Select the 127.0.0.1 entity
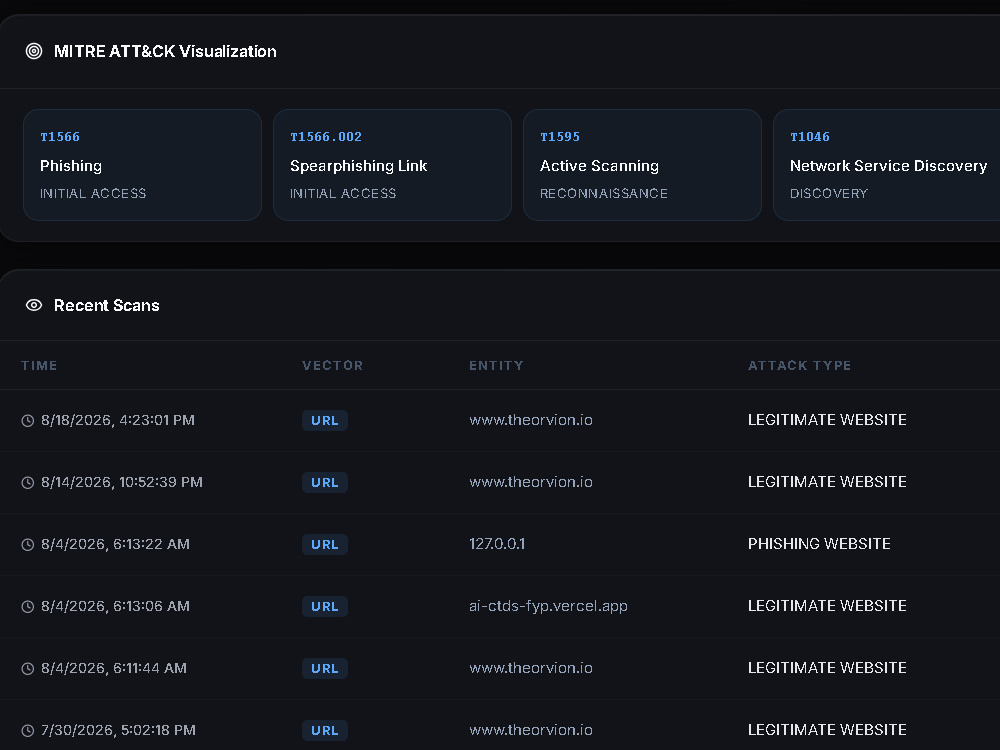 tap(497, 543)
